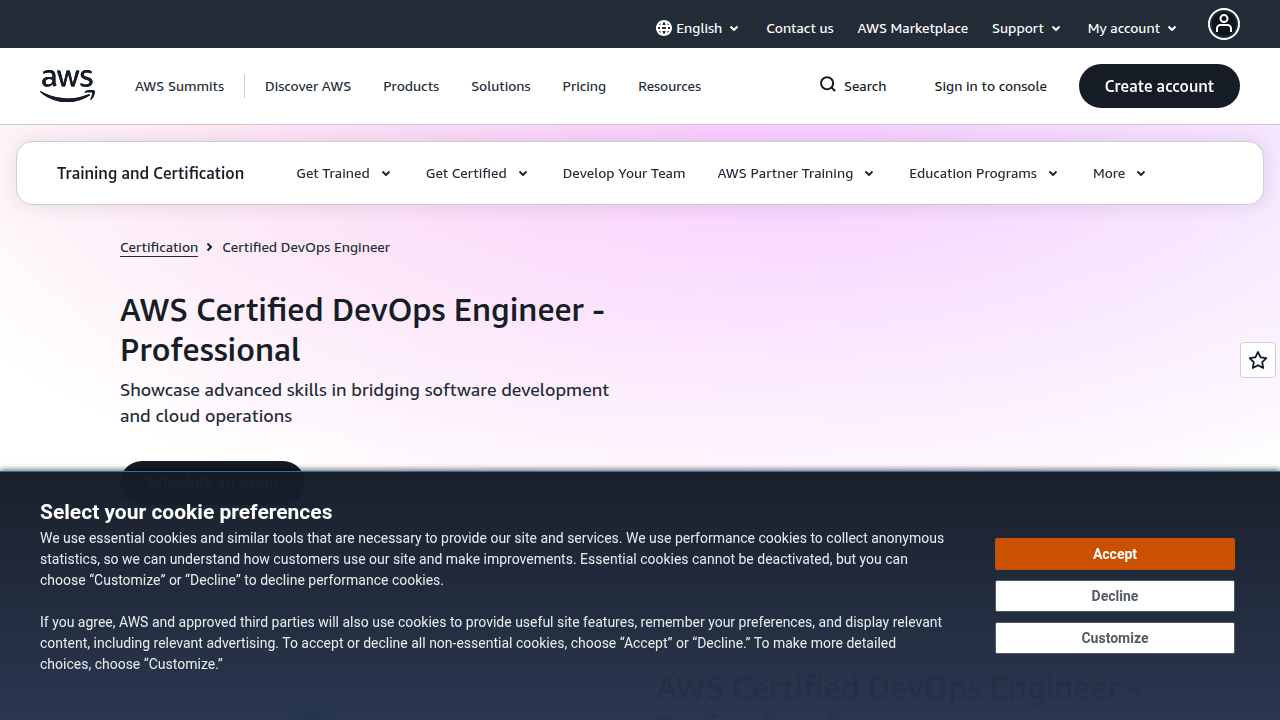1280x720 pixels.
Task: Accept all cookies
Action: pos(1115,554)
